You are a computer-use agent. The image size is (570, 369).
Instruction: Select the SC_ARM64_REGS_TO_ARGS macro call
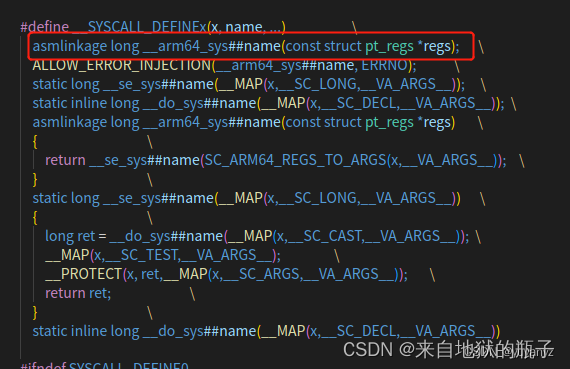[295, 160]
